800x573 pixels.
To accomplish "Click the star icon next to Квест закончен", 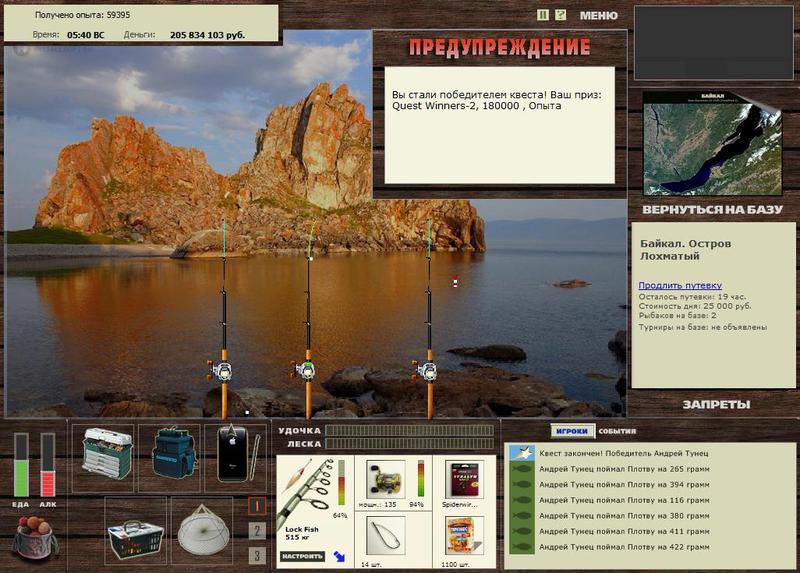I will (x=522, y=453).
